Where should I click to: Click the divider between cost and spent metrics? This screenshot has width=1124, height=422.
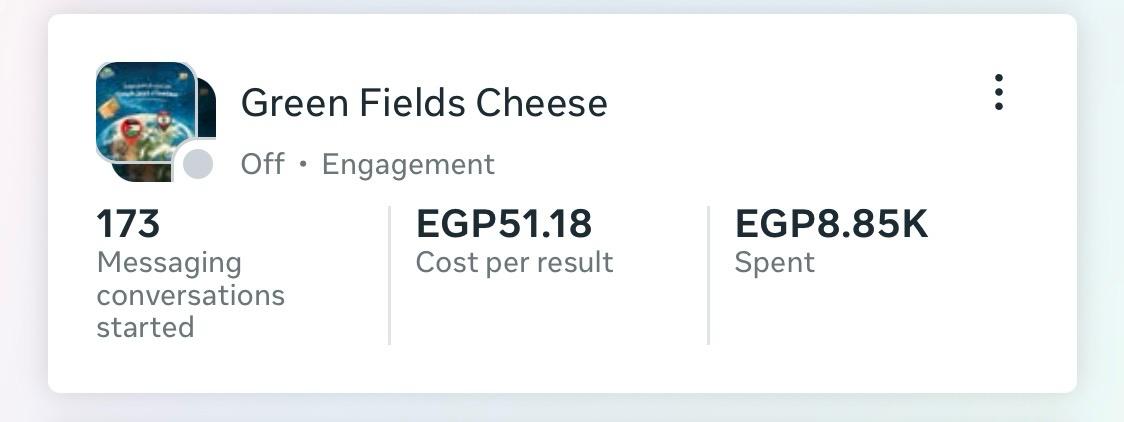708,275
